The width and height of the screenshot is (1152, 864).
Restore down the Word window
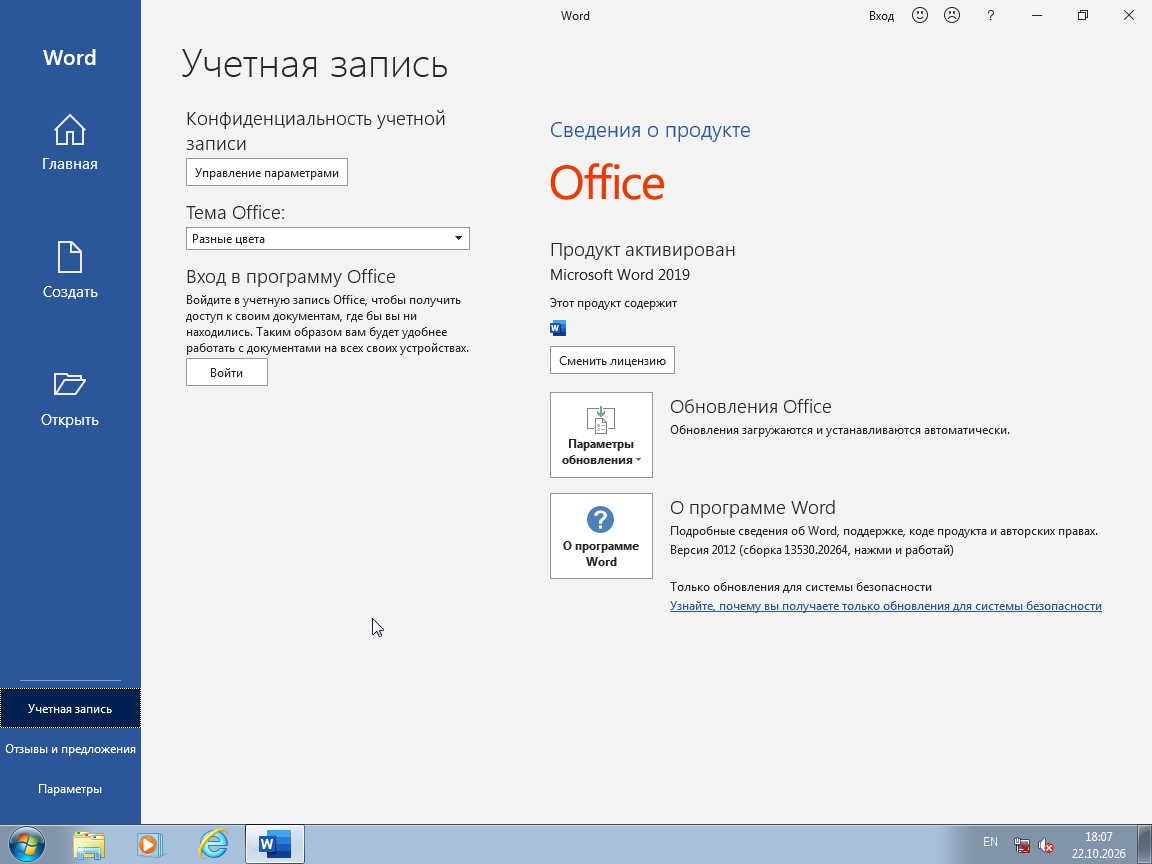(x=1082, y=15)
